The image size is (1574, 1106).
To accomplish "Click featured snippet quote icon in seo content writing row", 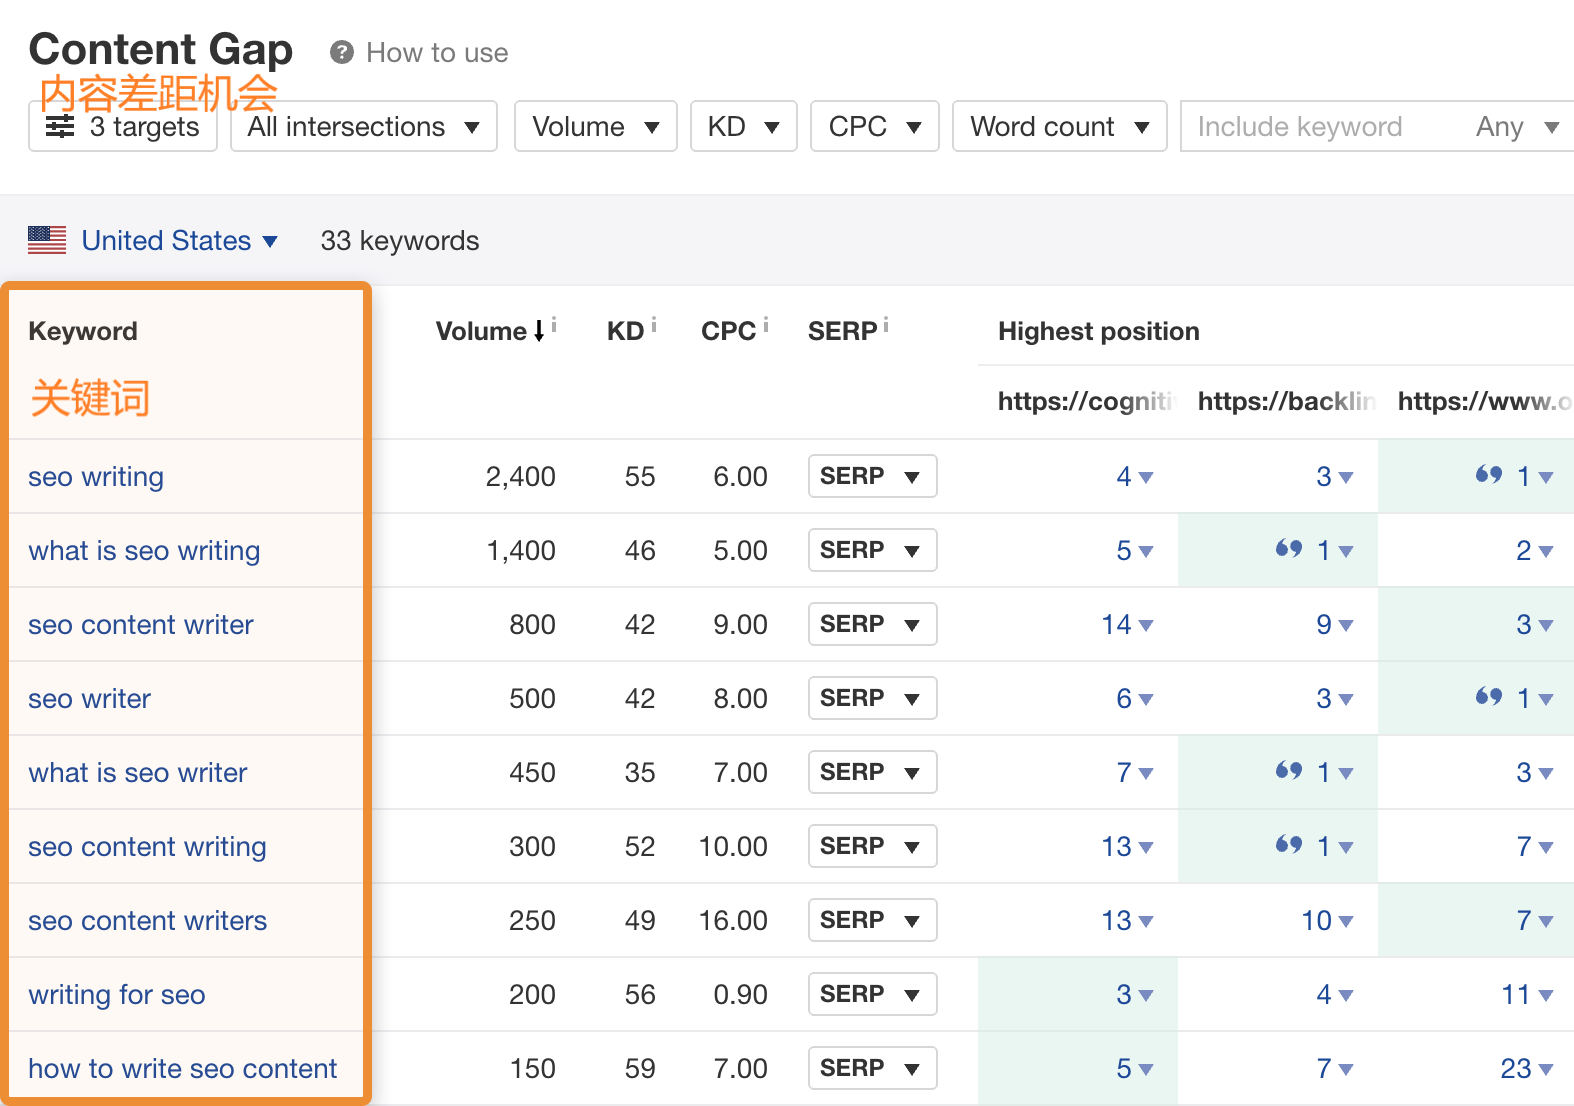I will pyautogui.click(x=1288, y=845).
